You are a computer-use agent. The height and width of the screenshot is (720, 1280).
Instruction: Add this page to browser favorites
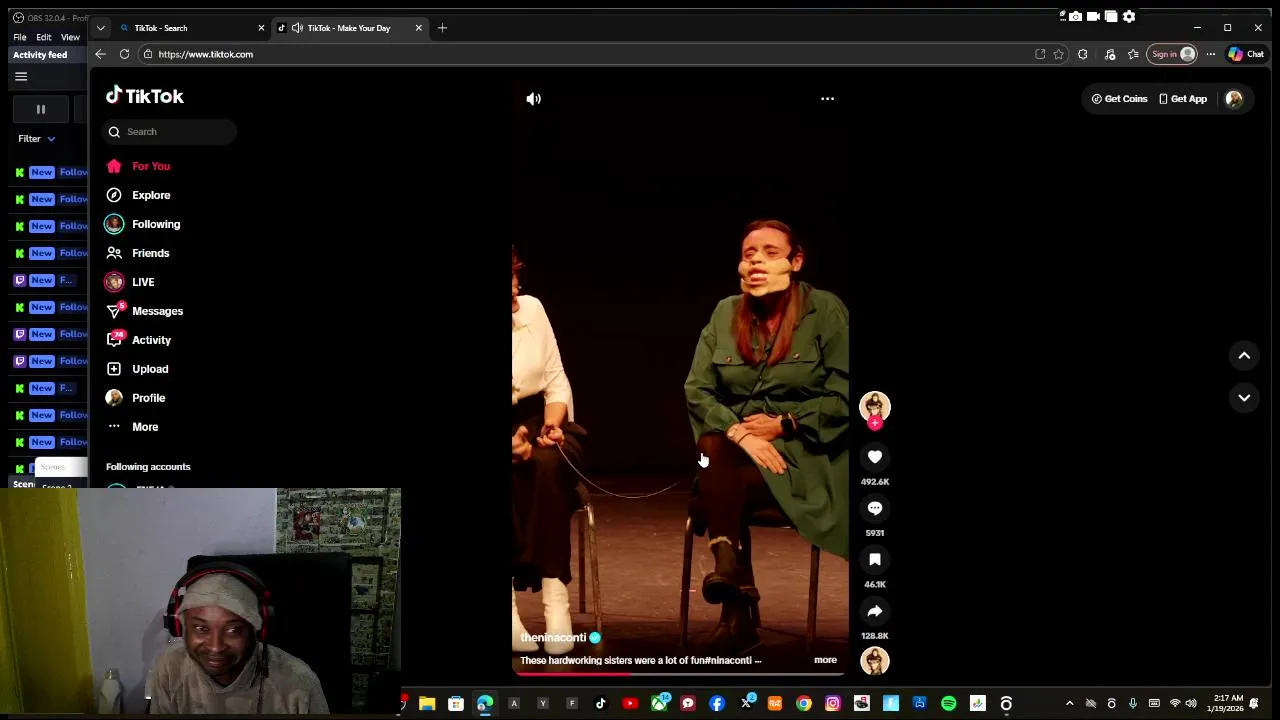(1059, 54)
